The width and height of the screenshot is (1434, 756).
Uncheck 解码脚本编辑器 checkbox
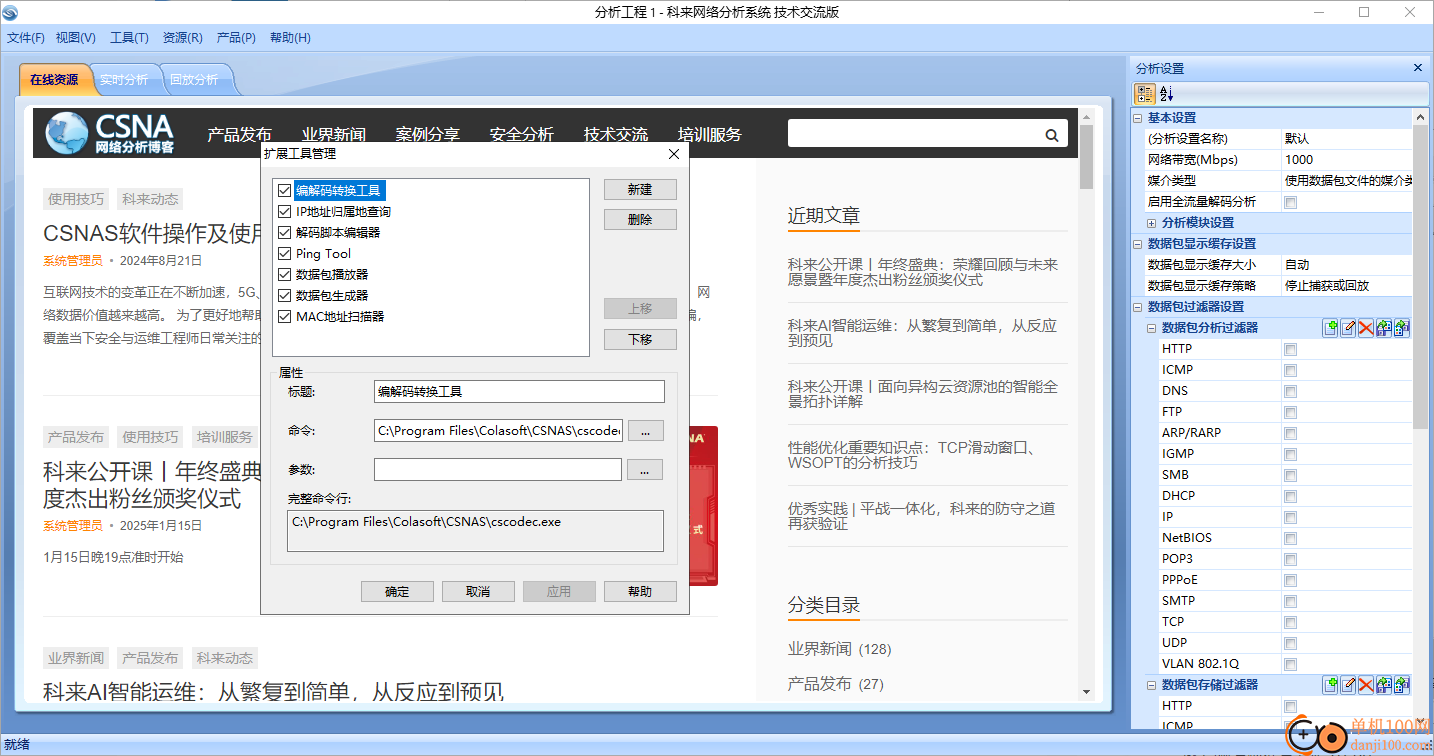coord(285,232)
